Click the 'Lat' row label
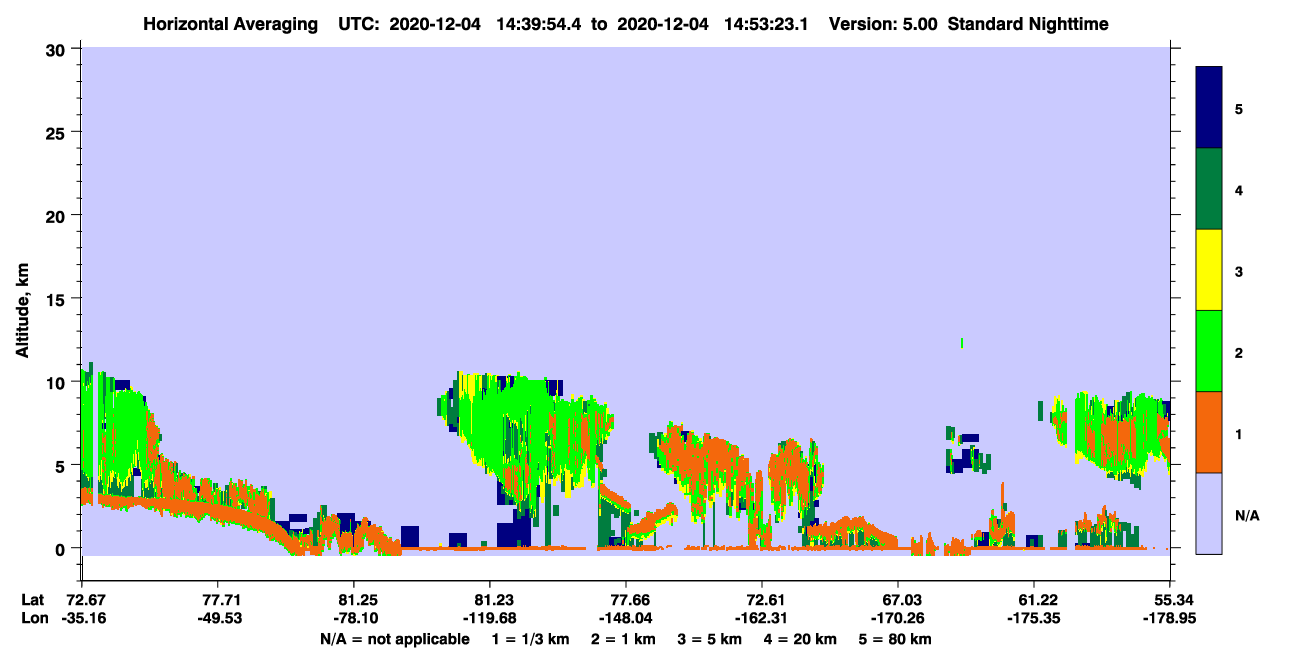The width and height of the screenshot is (1300, 667). click(x=32, y=600)
